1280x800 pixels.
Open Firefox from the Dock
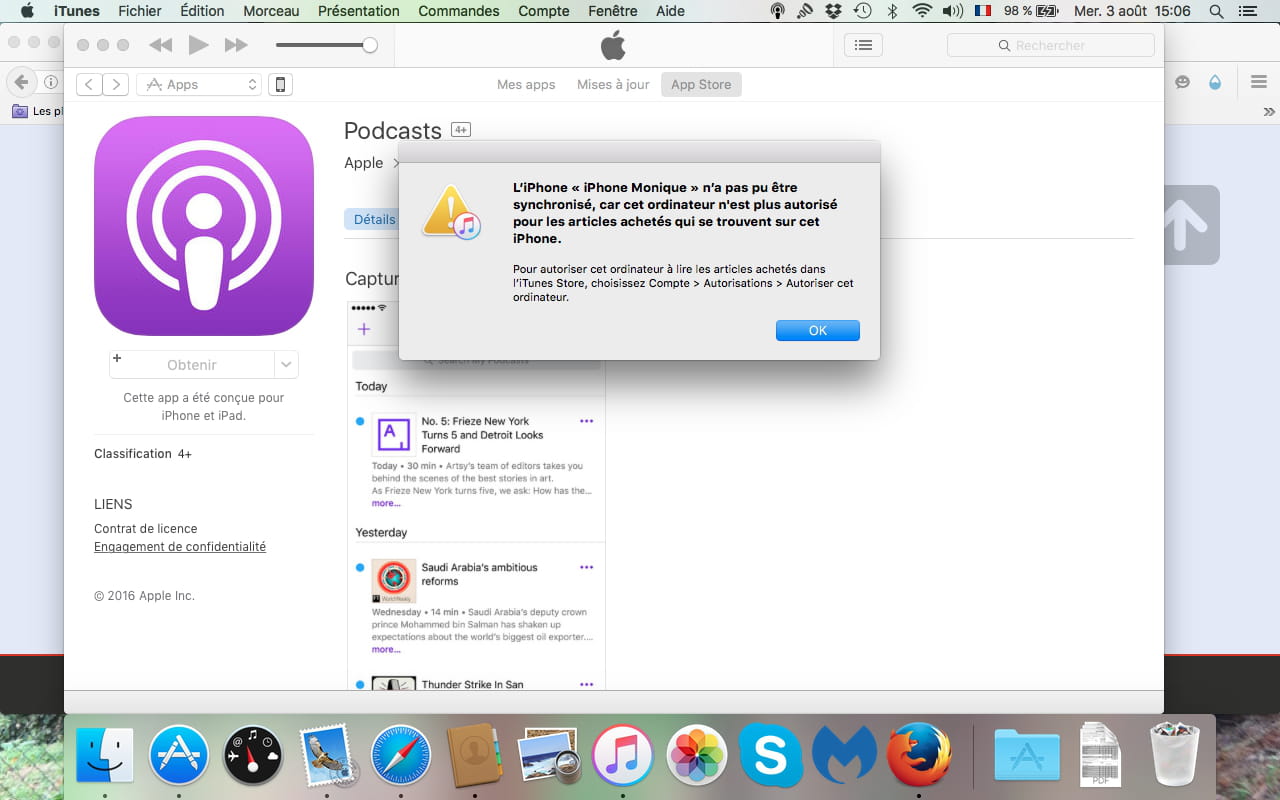coord(918,755)
